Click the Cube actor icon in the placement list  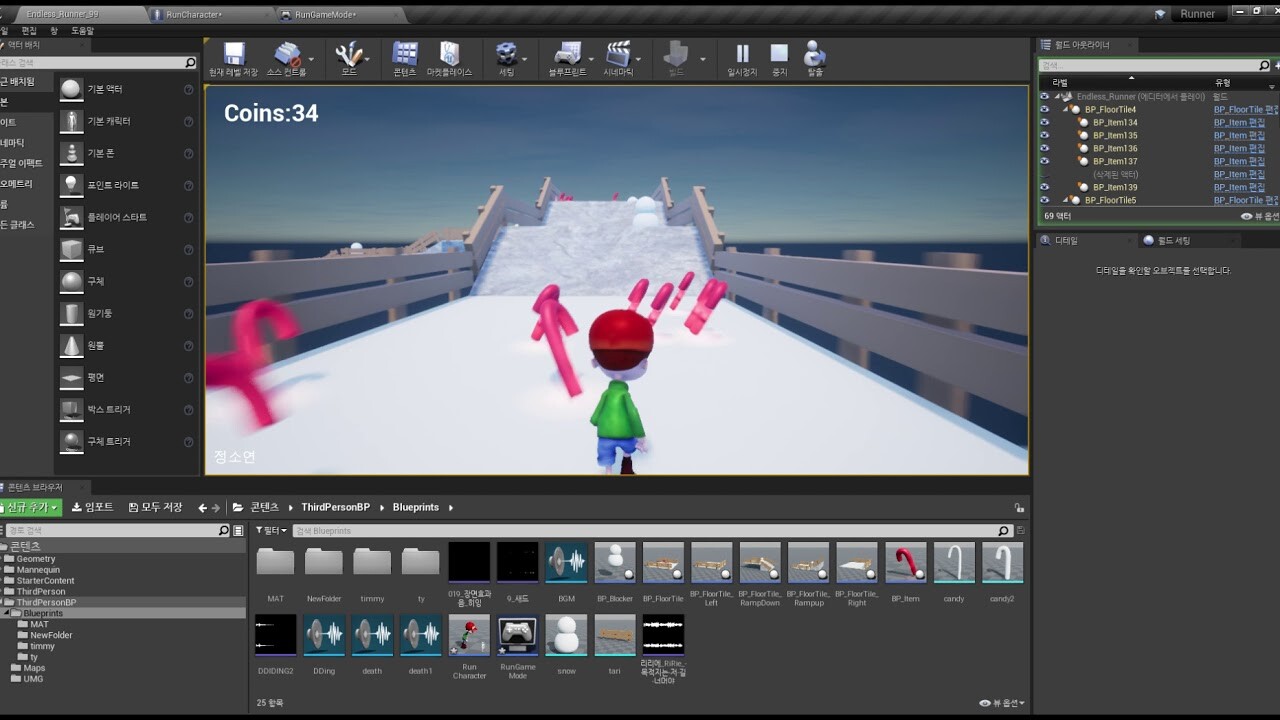pyautogui.click(x=71, y=249)
